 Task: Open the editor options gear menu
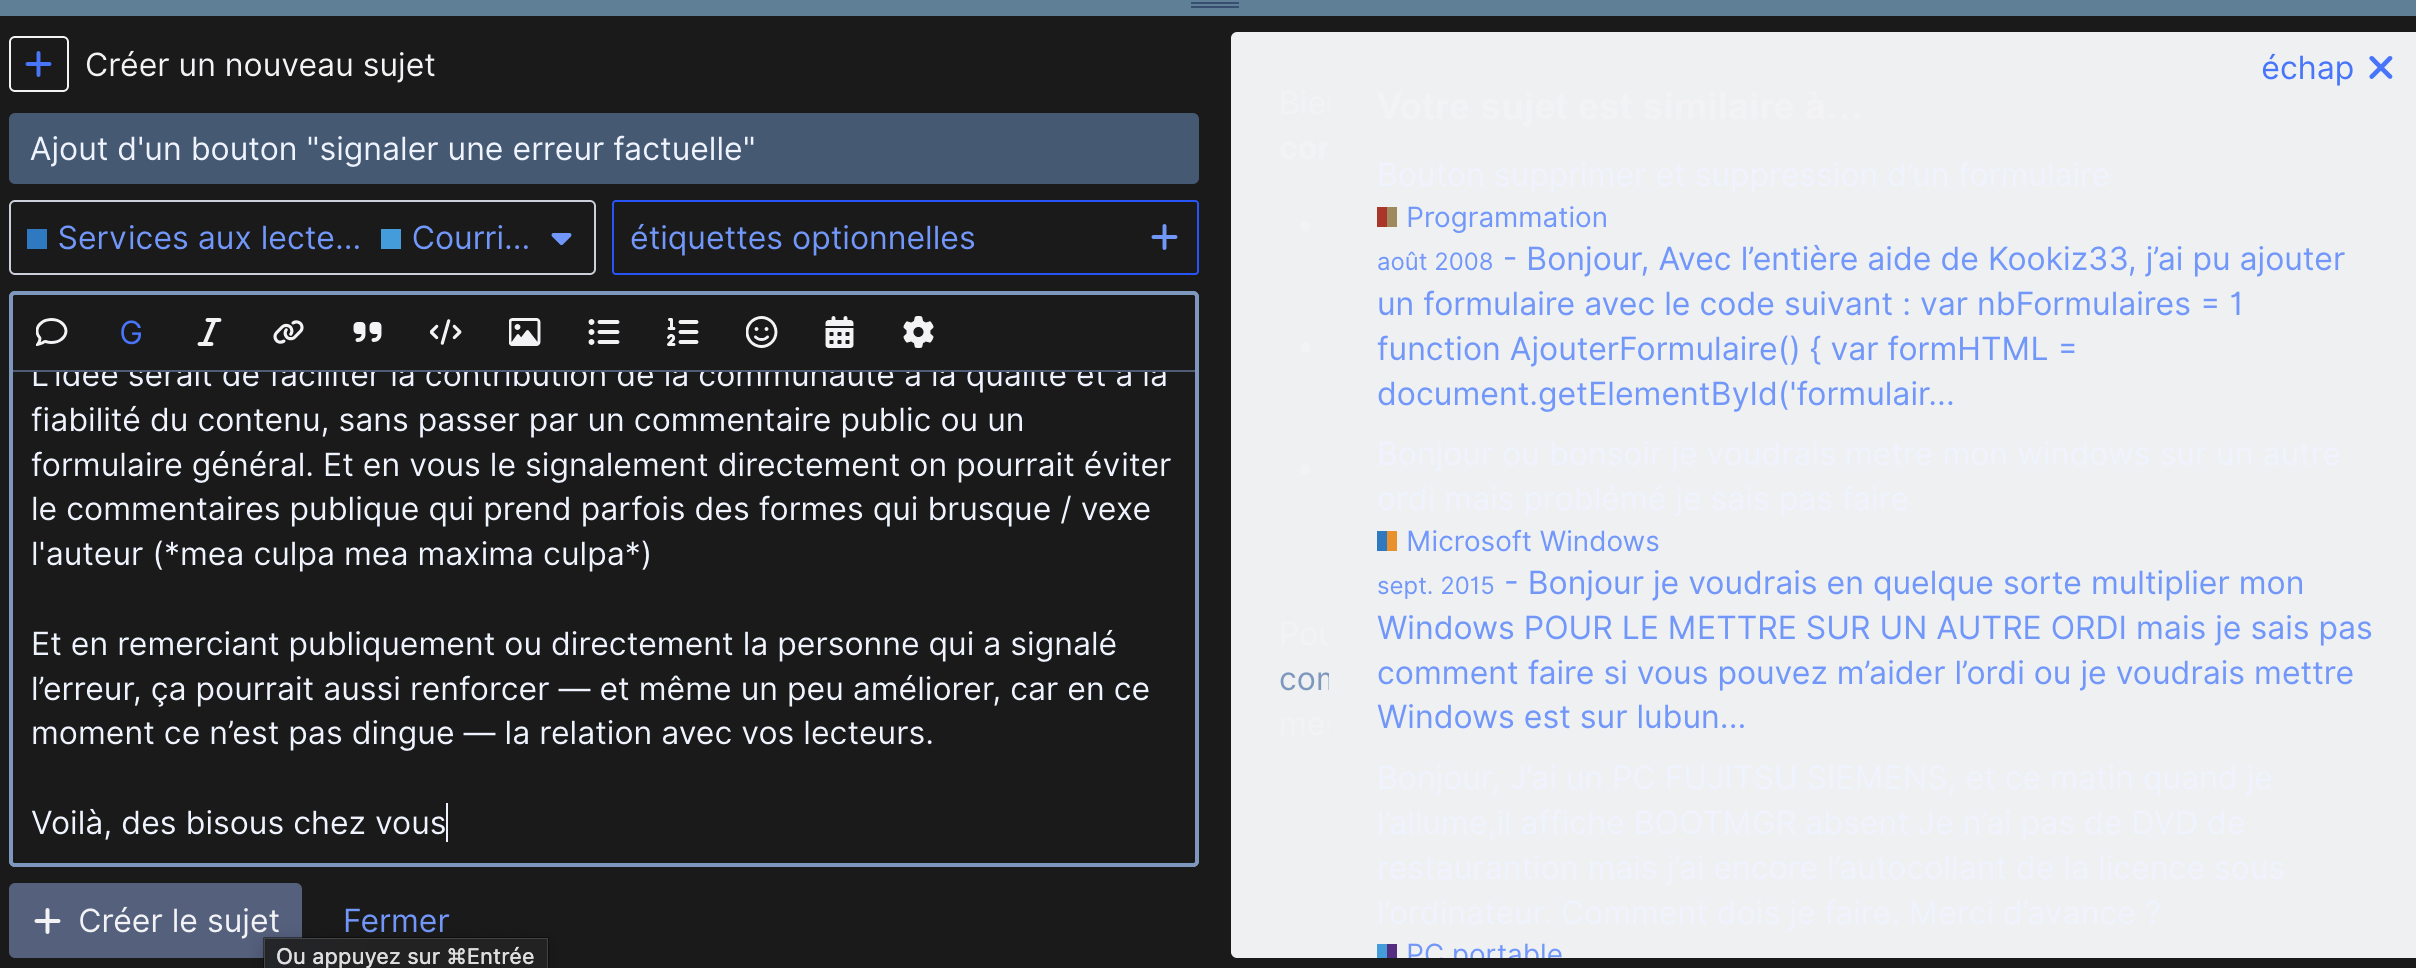(x=918, y=332)
